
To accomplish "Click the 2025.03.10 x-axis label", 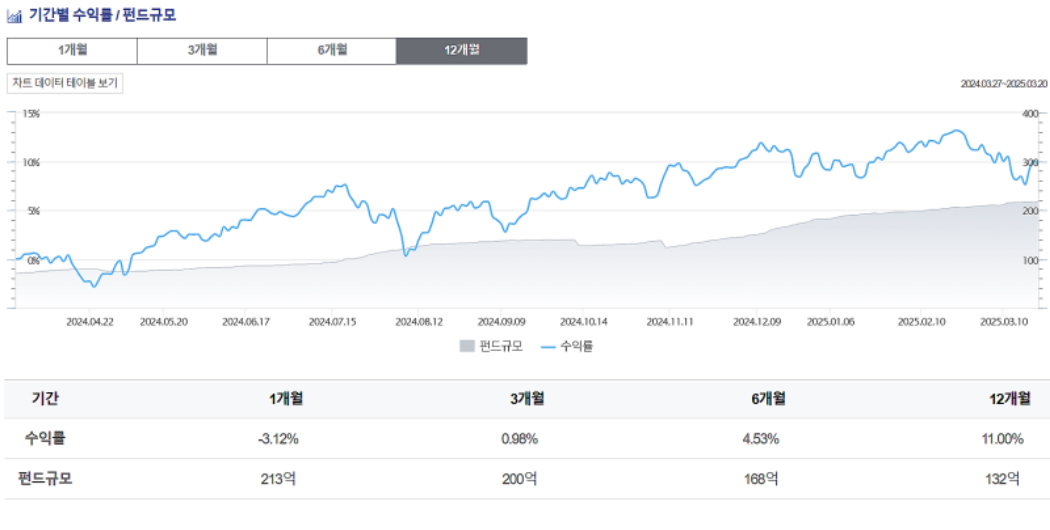I will [1004, 322].
